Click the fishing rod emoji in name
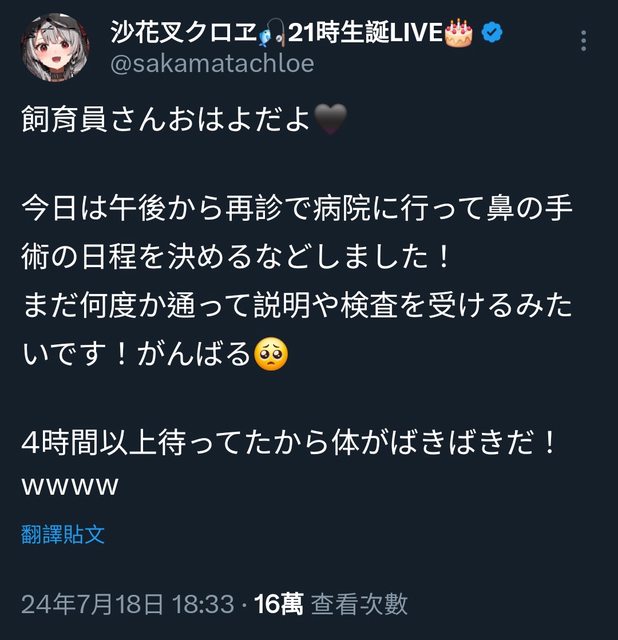 point(272,33)
